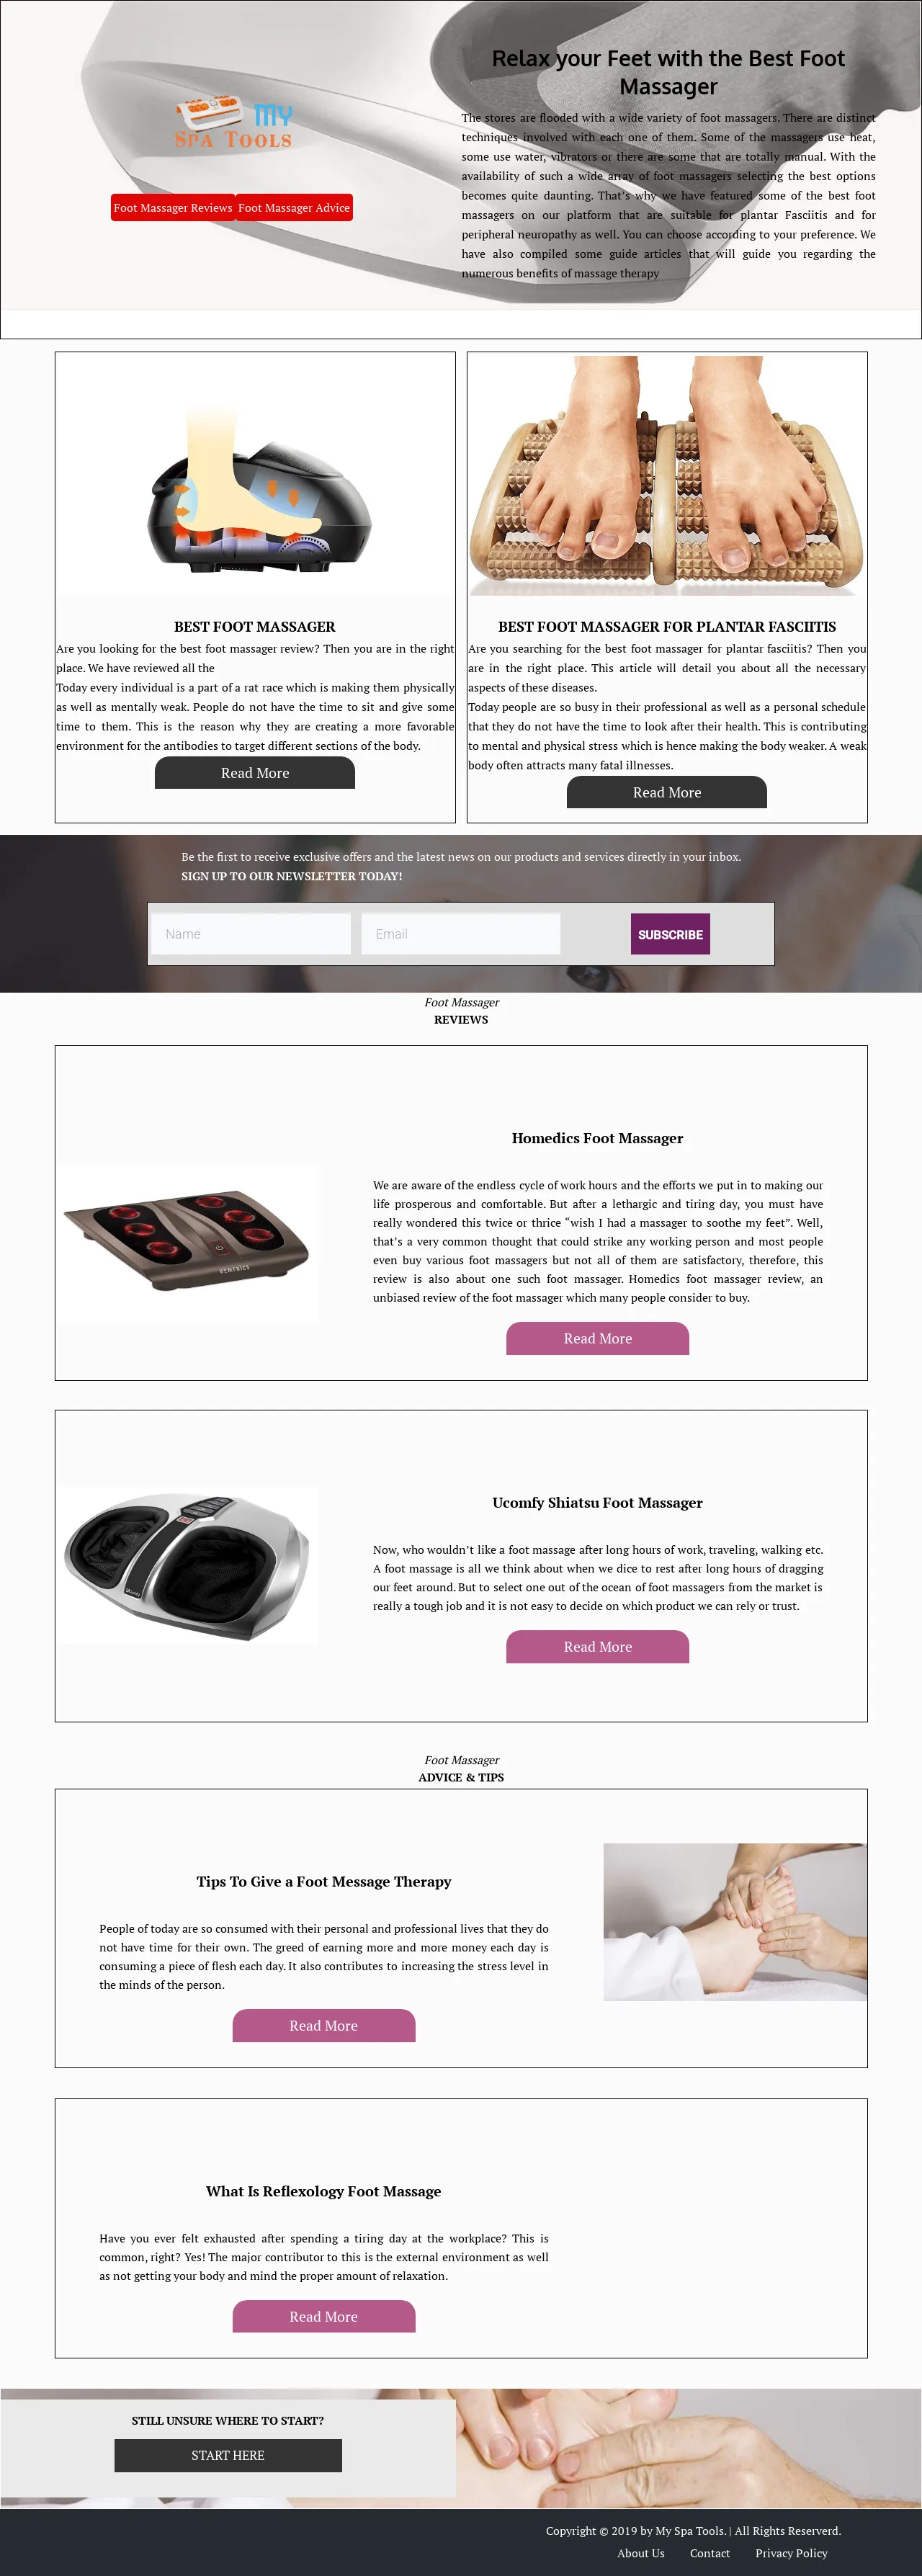
Task: Click the Start Here button
Action: [x=228, y=2455]
